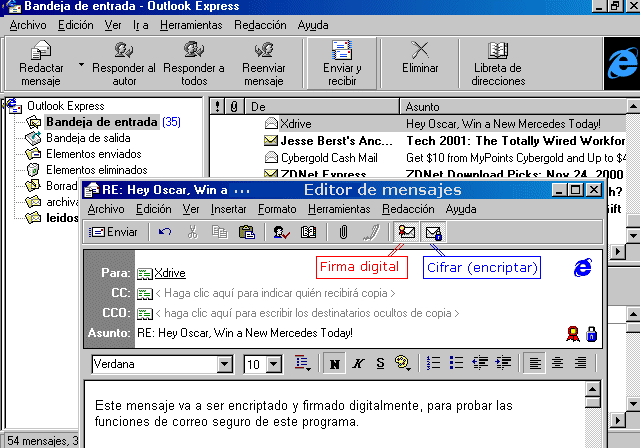
Task: Click the CCO hidden recipients field
Action: (307, 313)
